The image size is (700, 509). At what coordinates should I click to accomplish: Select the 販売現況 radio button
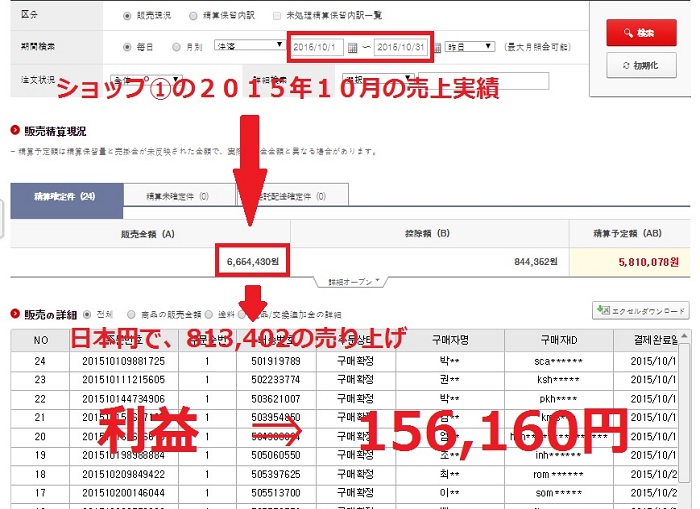click(127, 16)
